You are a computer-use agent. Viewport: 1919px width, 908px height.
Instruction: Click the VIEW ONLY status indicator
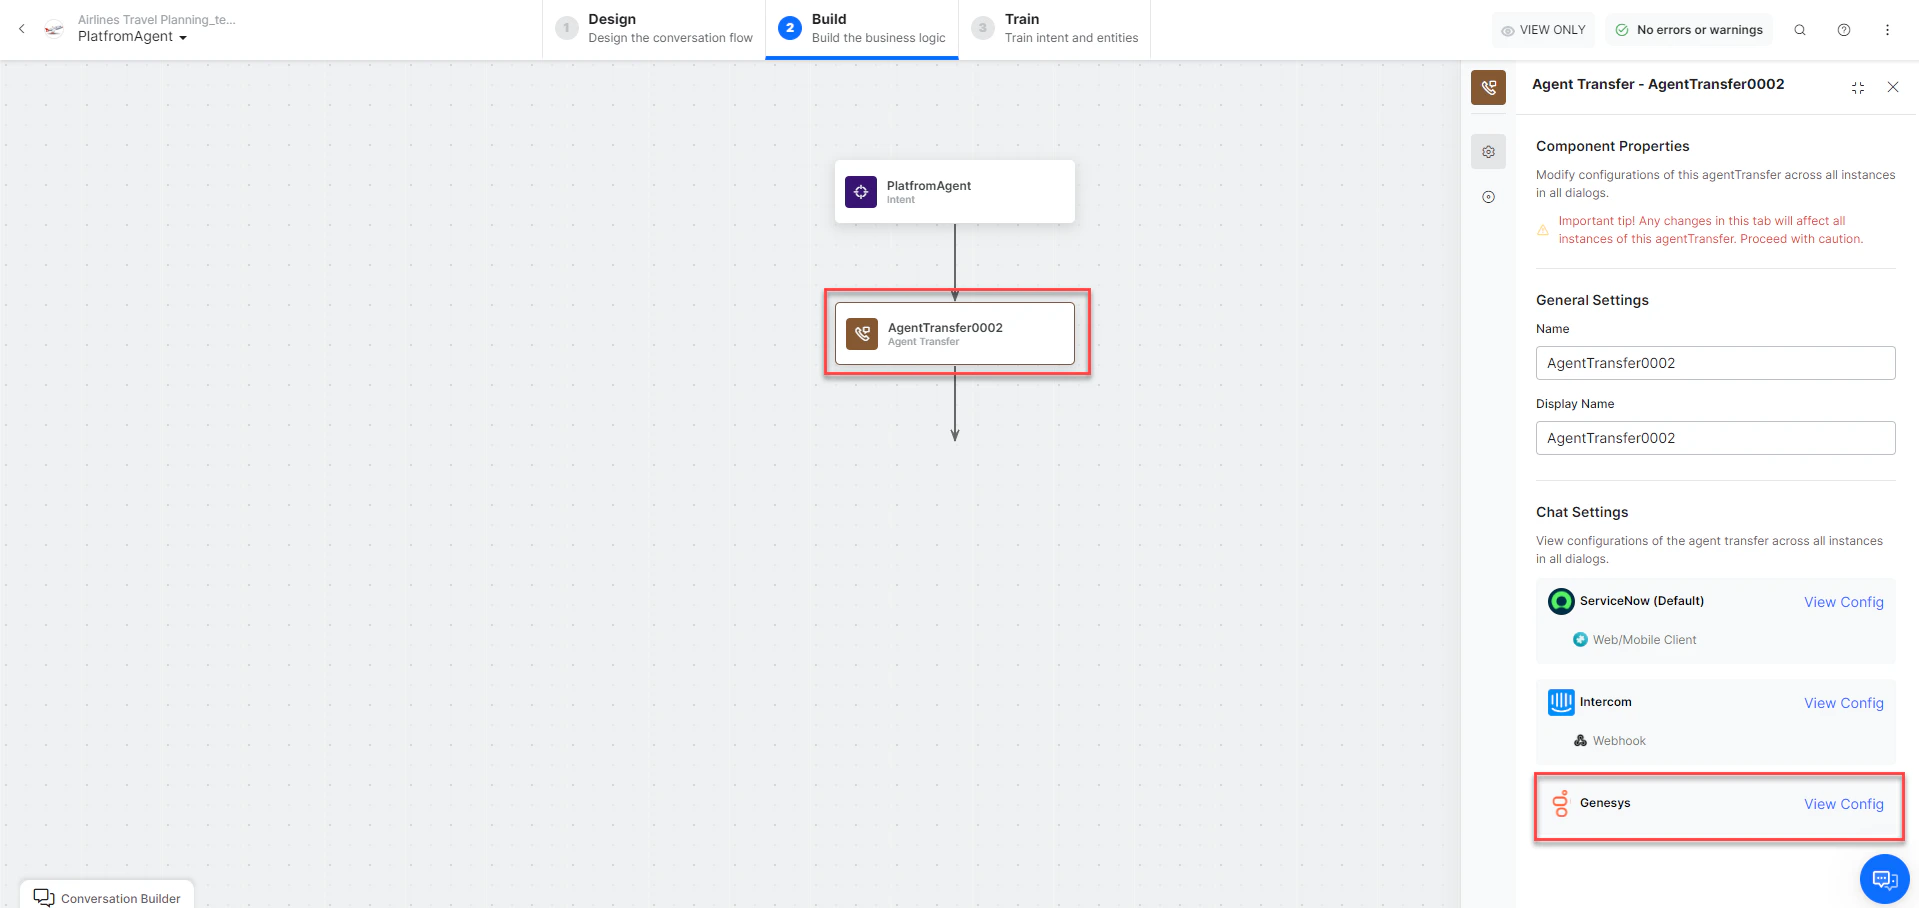click(1543, 29)
